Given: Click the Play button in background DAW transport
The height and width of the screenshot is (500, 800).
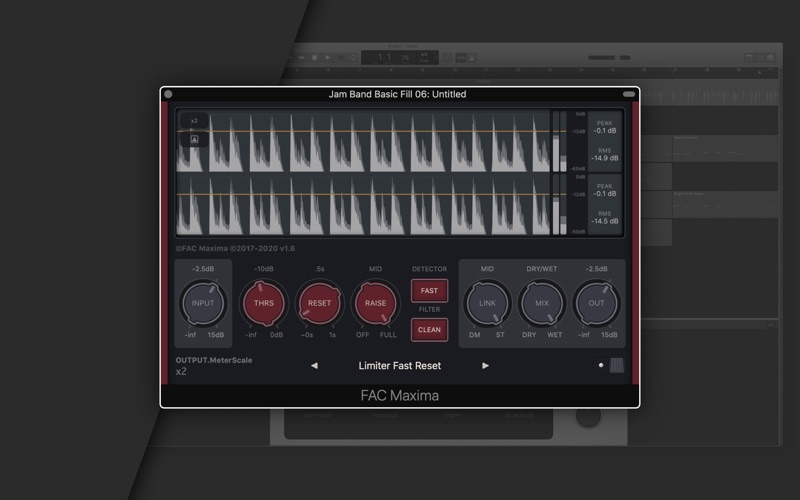Looking at the screenshot, I should click(x=328, y=58).
